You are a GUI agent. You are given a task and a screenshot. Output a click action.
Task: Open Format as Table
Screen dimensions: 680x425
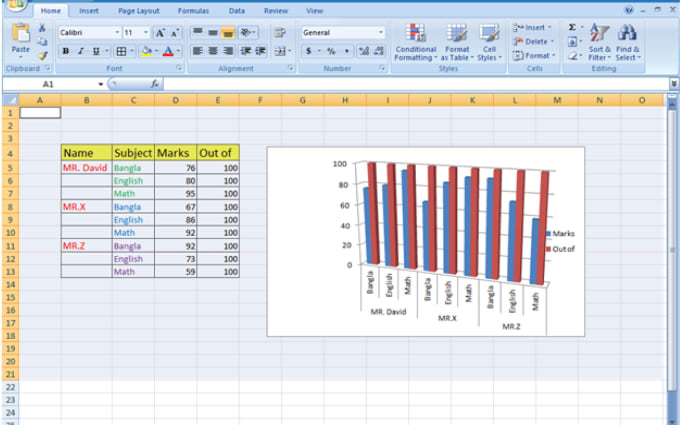pyautogui.click(x=457, y=42)
